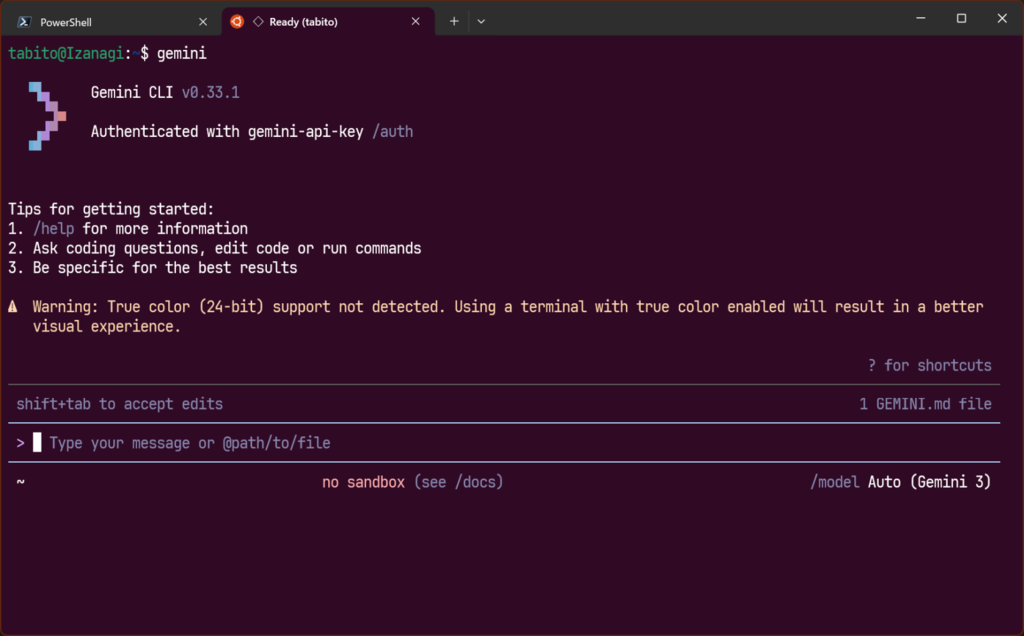Click the Gemini CLI v0.33.1 version text
The image size is (1024, 636).
coord(165,92)
